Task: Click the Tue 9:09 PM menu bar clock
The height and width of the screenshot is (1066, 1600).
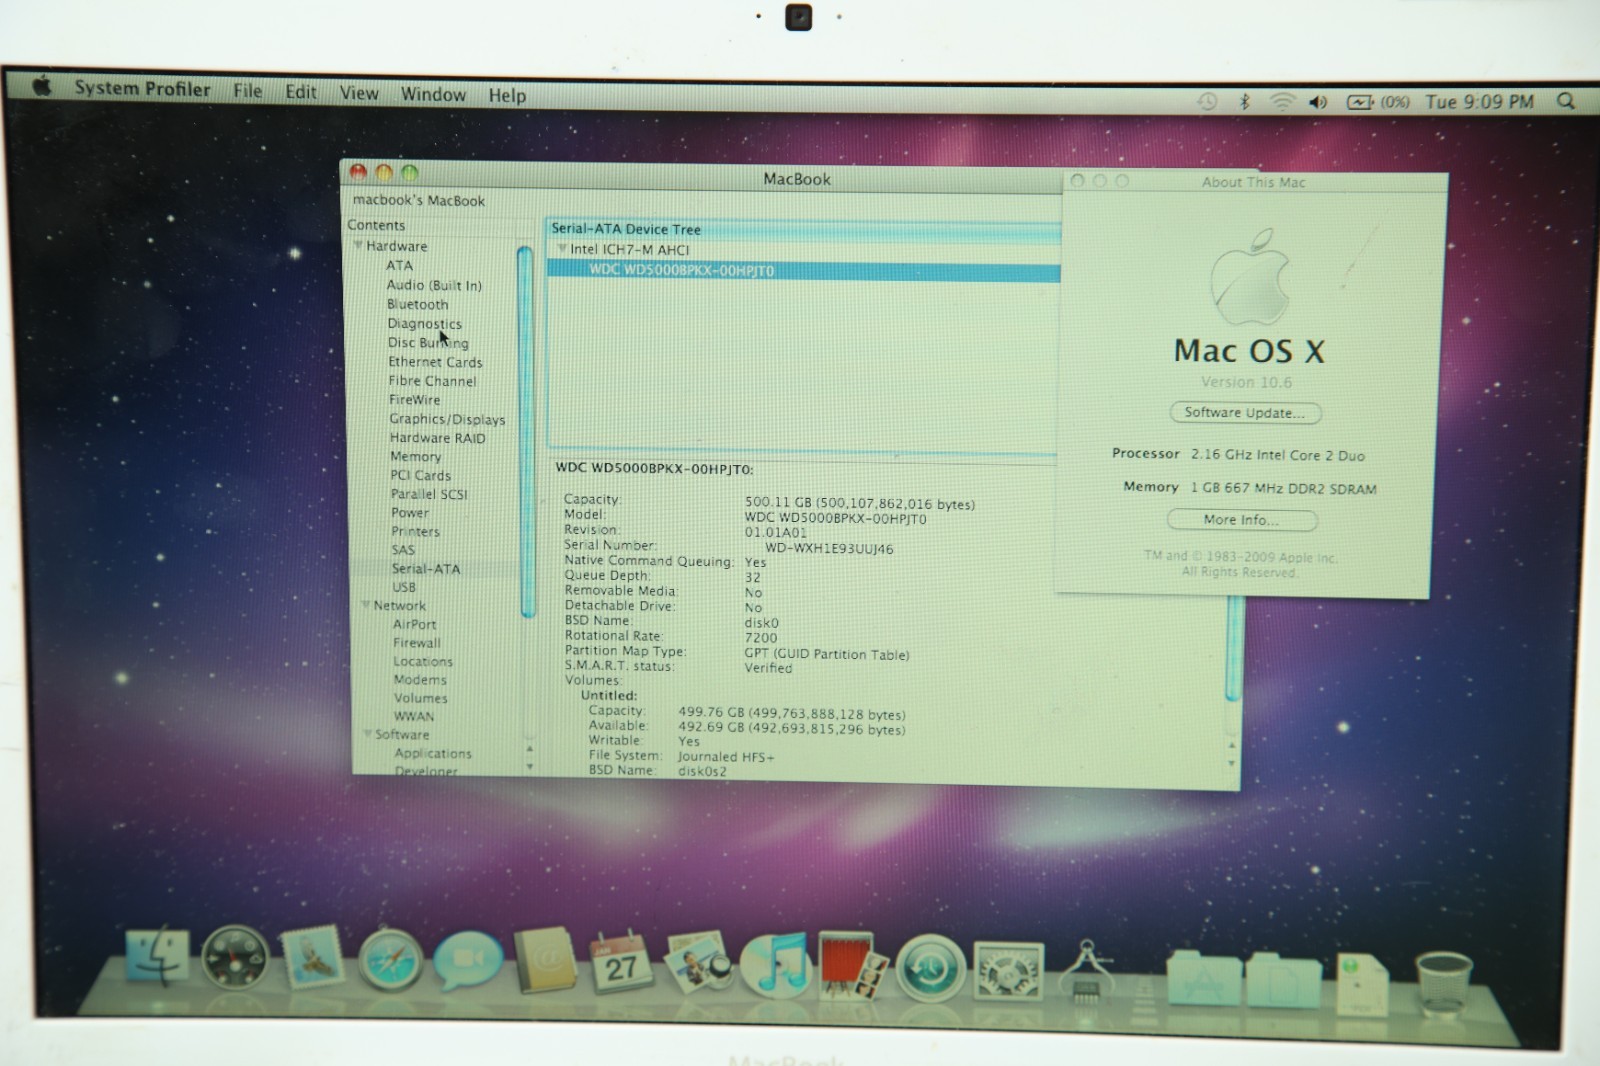Action: tap(1479, 102)
